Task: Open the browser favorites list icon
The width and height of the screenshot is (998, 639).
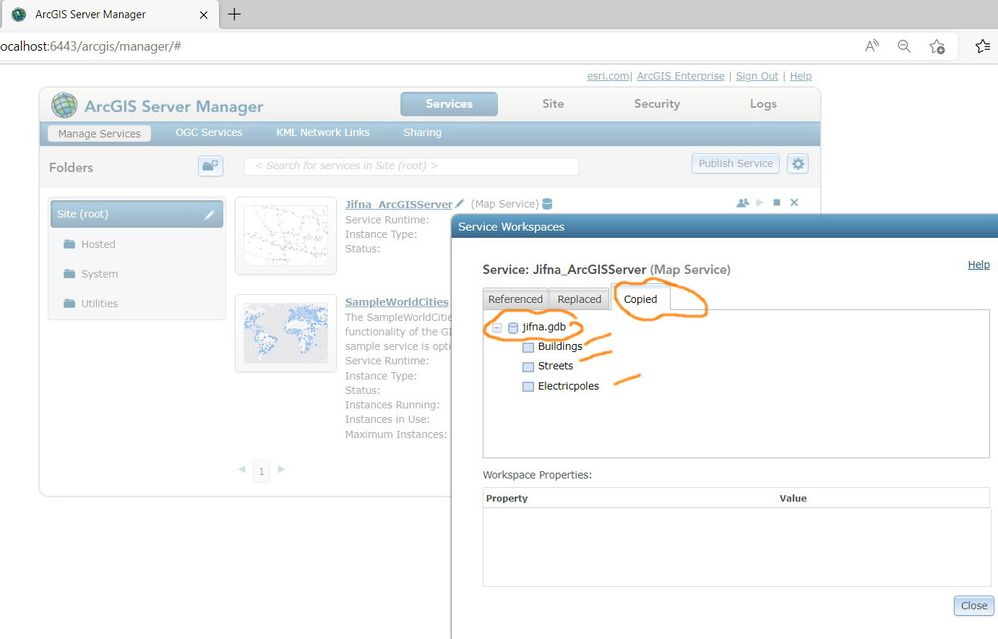Action: click(982, 46)
